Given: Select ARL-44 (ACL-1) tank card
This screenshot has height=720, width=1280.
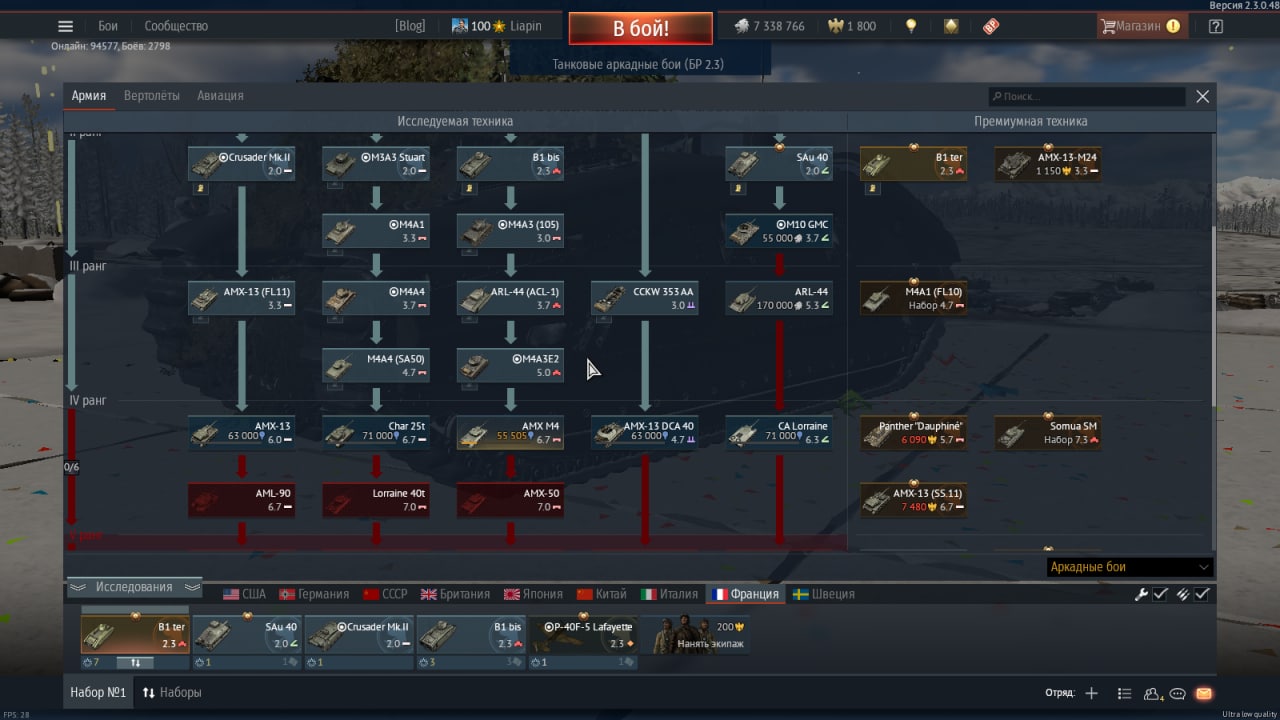Looking at the screenshot, I should [510, 298].
